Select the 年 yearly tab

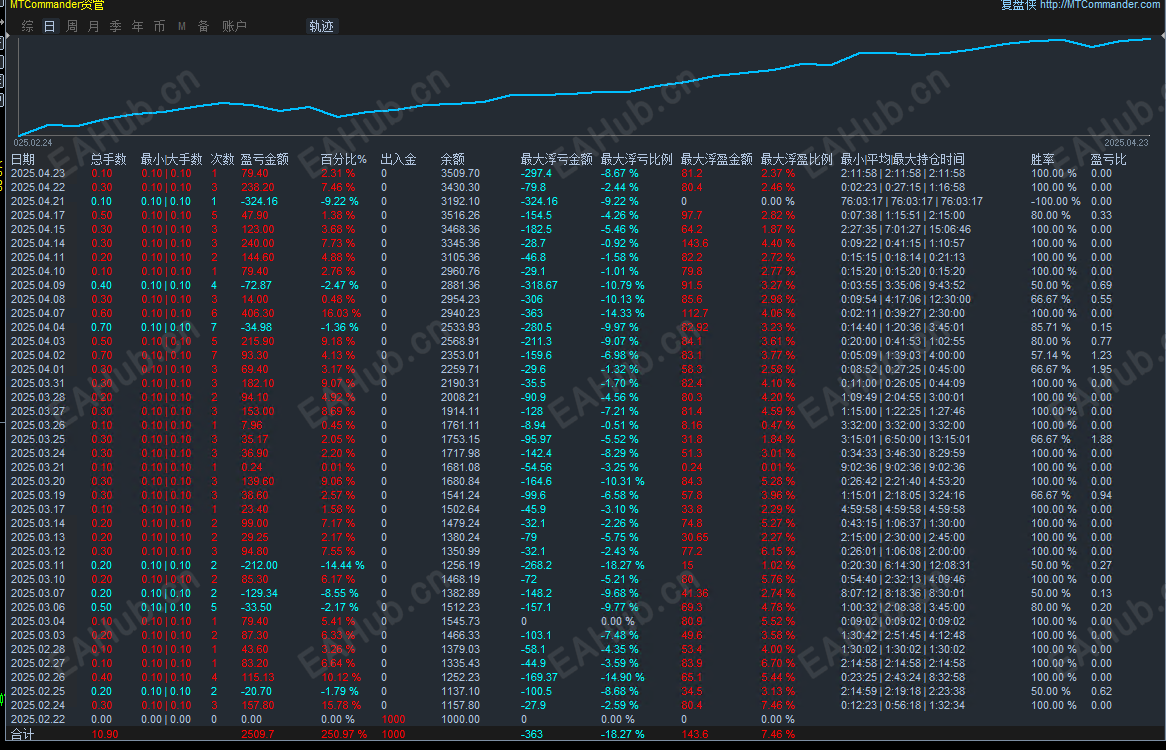pyautogui.click(x=138, y=26)
